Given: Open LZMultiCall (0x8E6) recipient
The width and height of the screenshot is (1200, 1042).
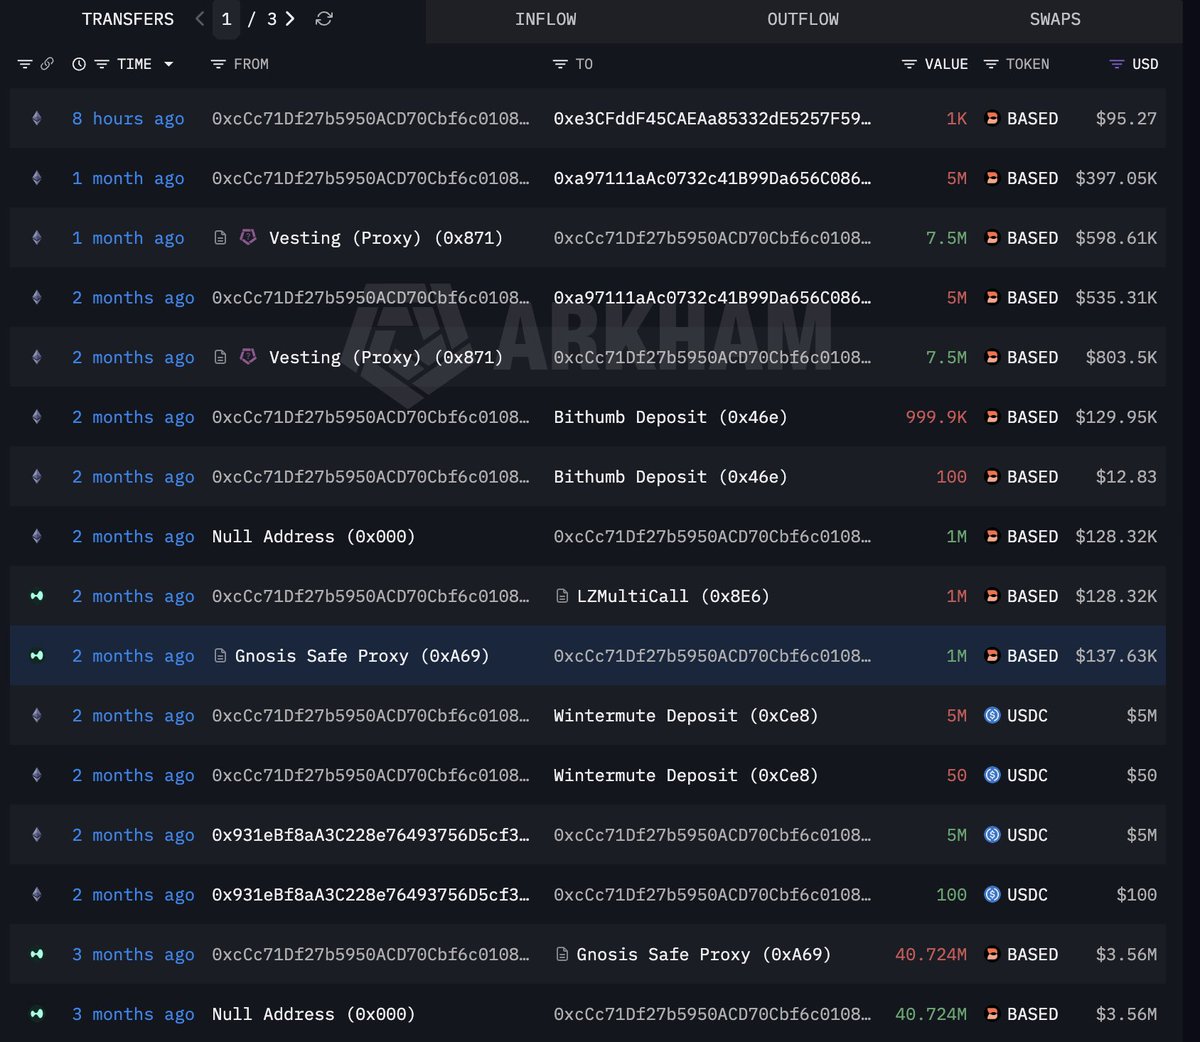Looking at the screenshot, I should [x=673, y=596].
